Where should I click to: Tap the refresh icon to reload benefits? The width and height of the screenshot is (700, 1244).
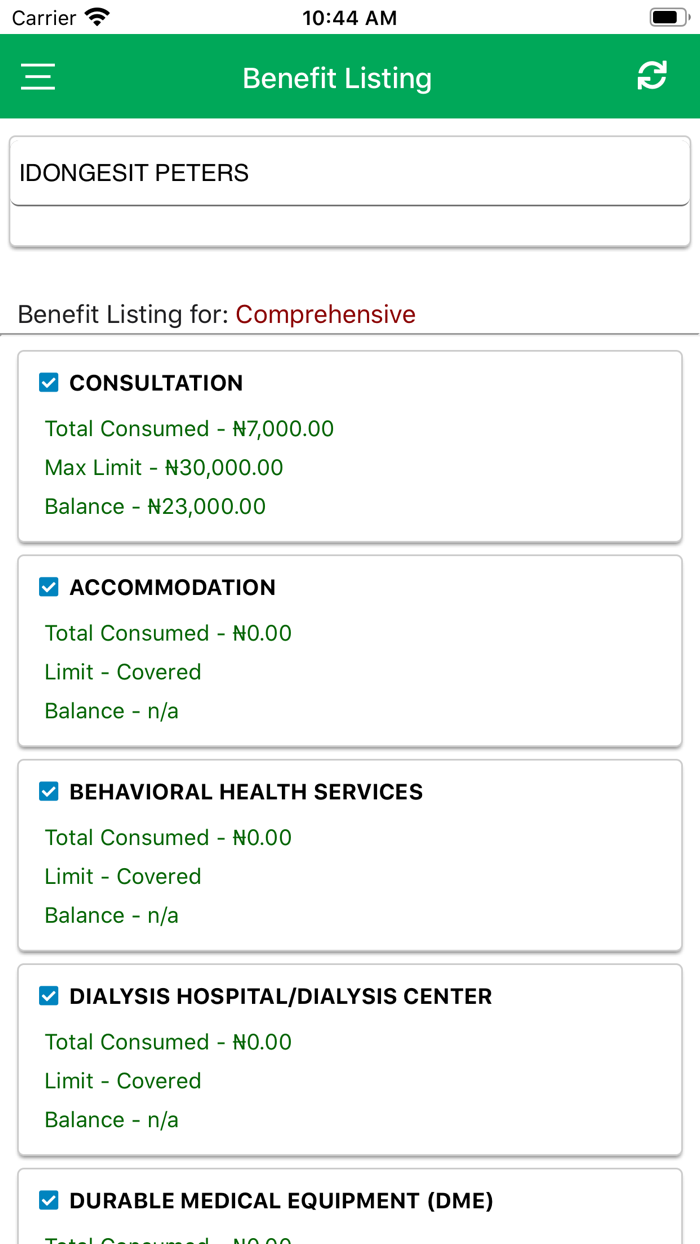coord(652,75)
